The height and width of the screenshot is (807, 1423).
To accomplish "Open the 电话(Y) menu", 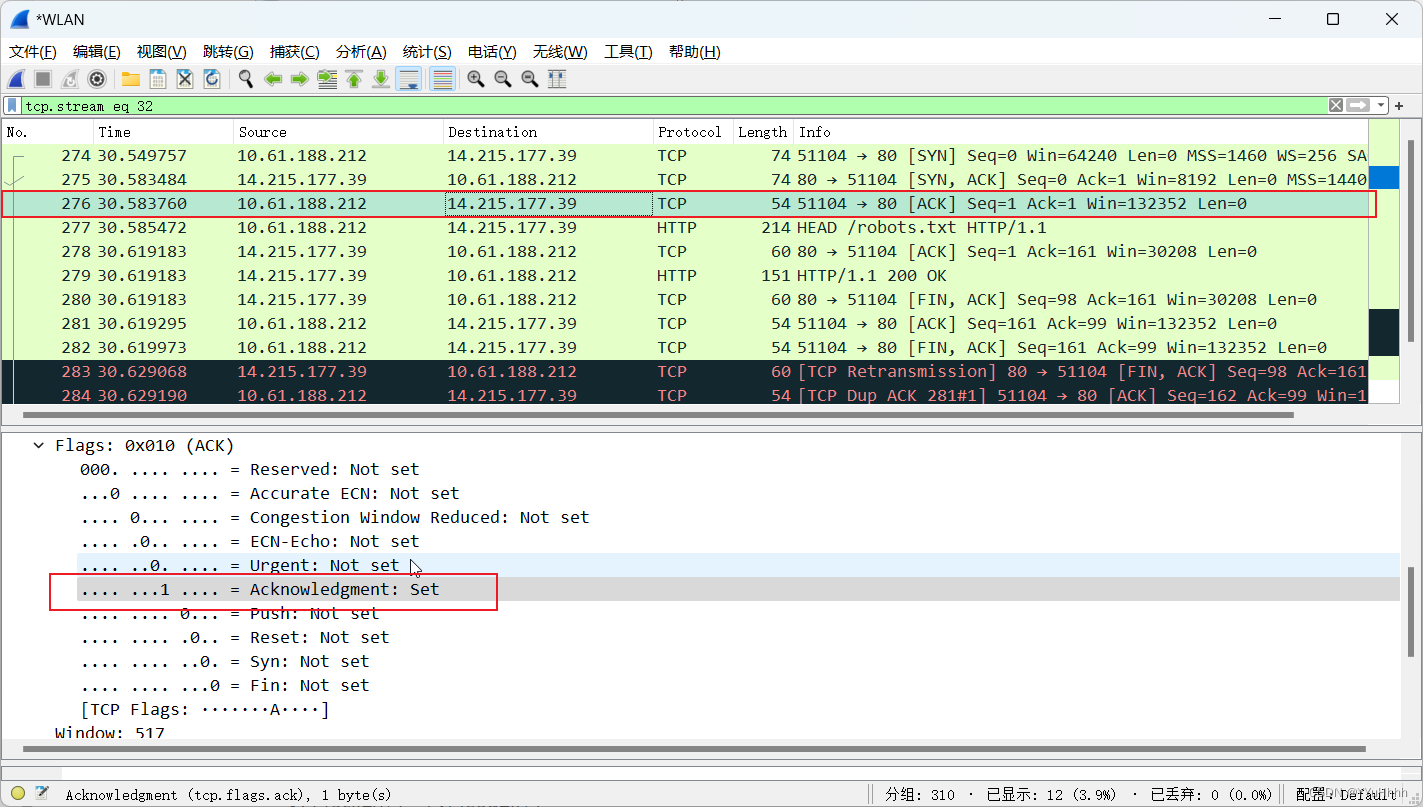I will (492, 52).
